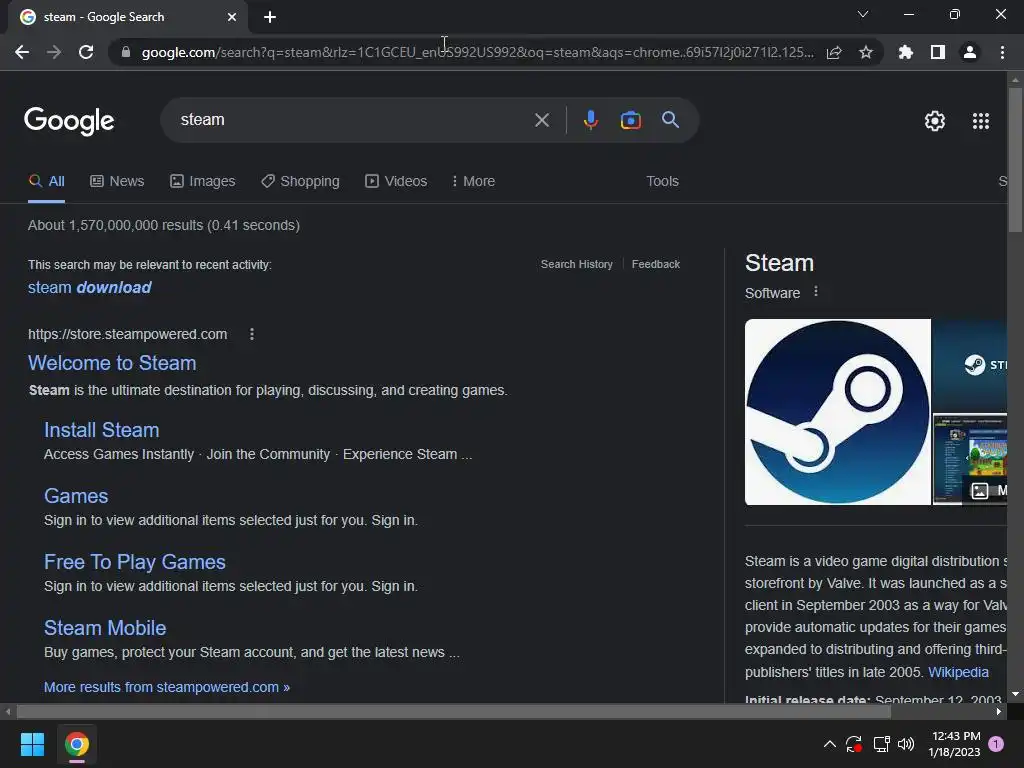This screenshot has width=1024, height=768.
Task: Open Google quick settings gear
Action: (x=935, y=121)
